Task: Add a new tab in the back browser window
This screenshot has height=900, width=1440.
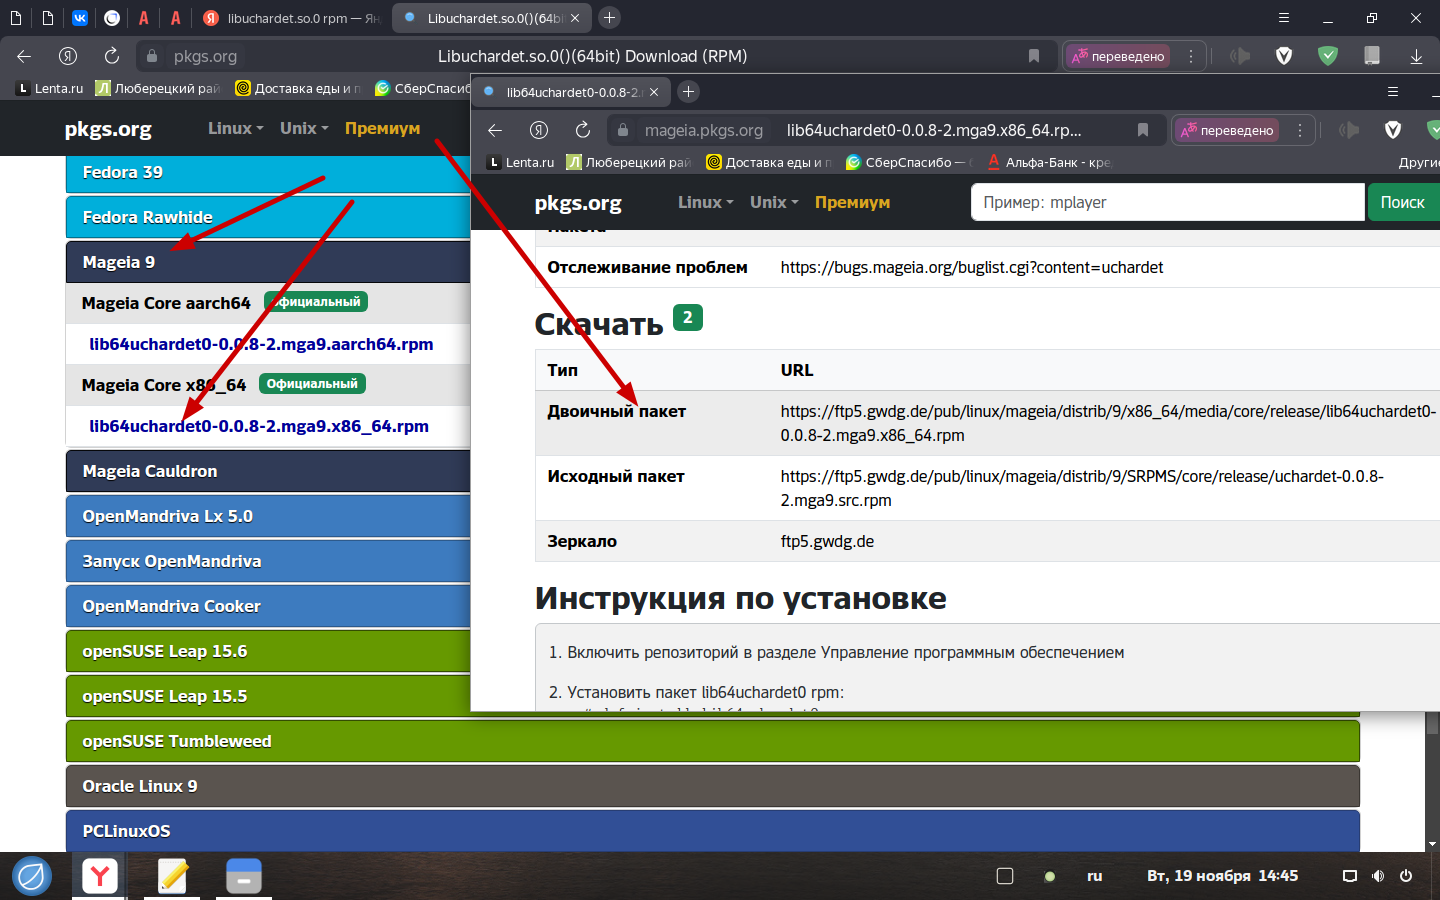Action: point(609,18)
